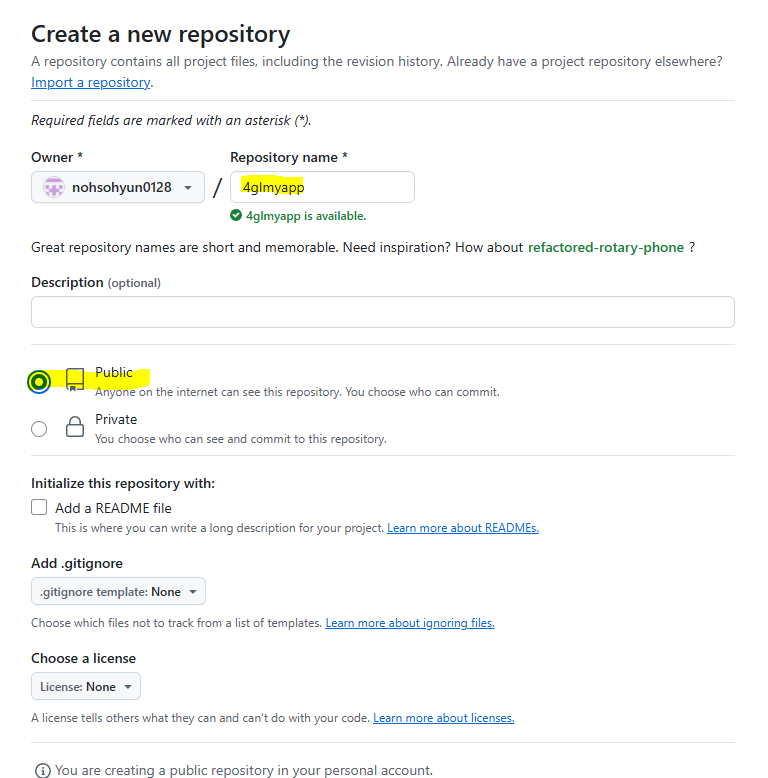
Task: Click the Import a repository link
Action: coord(90,82)
